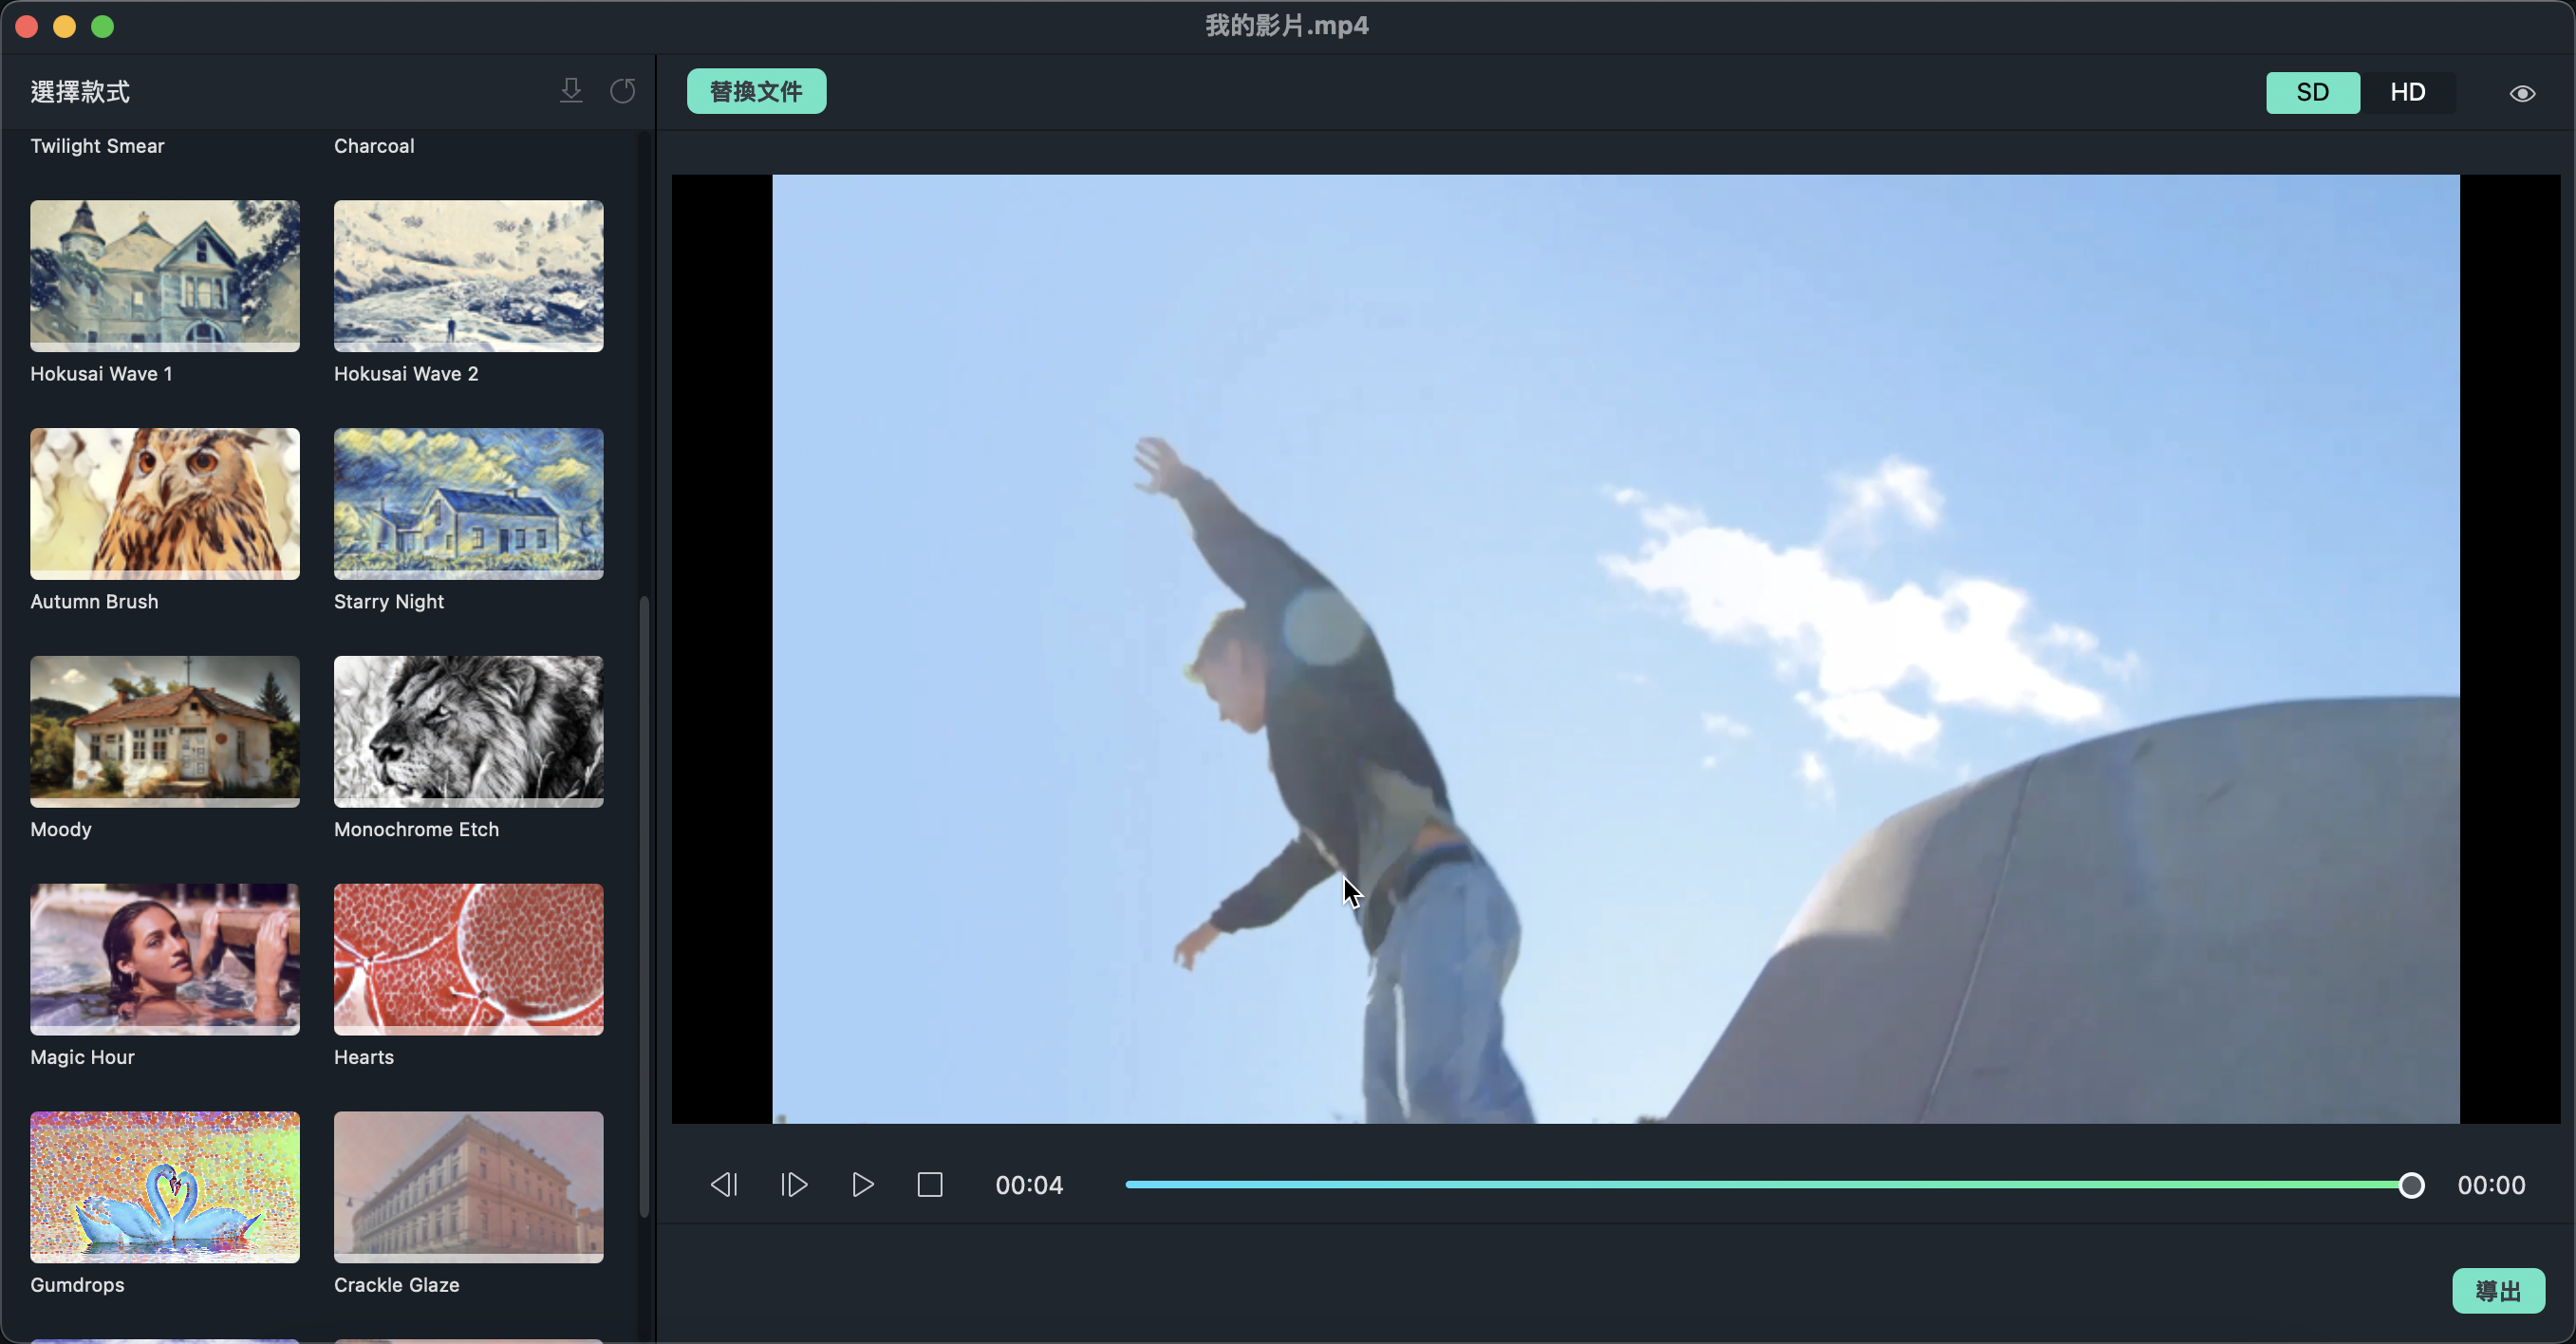2576x1344 pixels.
Task: Click the Crackle Glaze label text
Action: 397,1285
